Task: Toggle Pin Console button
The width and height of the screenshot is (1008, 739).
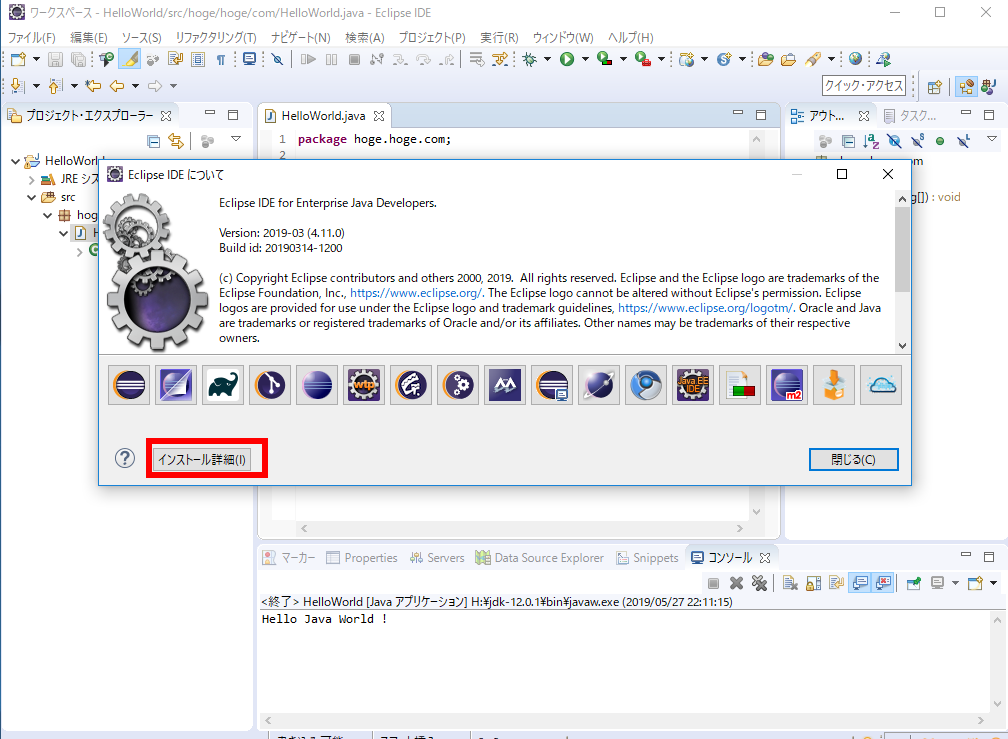Action: (914, 583)
